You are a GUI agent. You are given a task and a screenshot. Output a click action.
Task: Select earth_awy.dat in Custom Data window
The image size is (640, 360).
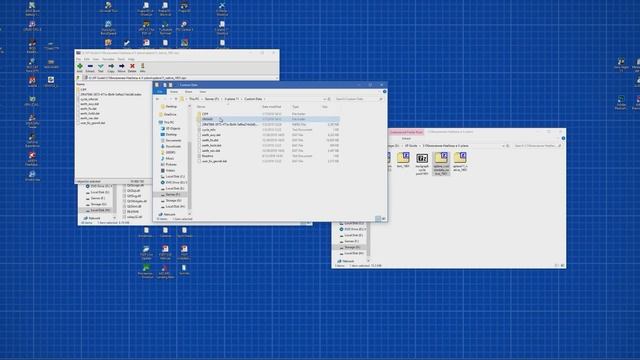(268, 135)
